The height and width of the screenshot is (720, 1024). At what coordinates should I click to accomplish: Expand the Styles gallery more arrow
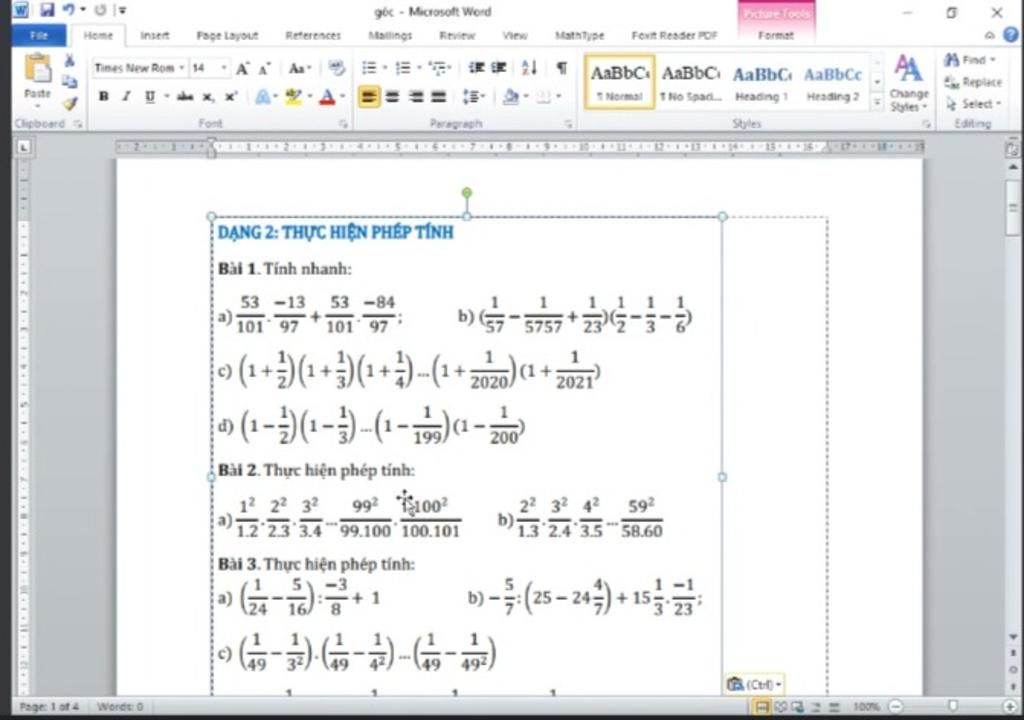[877, 103]
